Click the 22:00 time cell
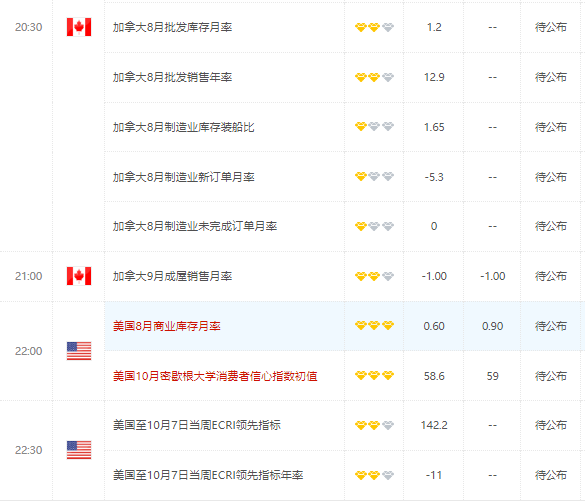The height and width of the screenshot is (502, 585). pos(28,351)
